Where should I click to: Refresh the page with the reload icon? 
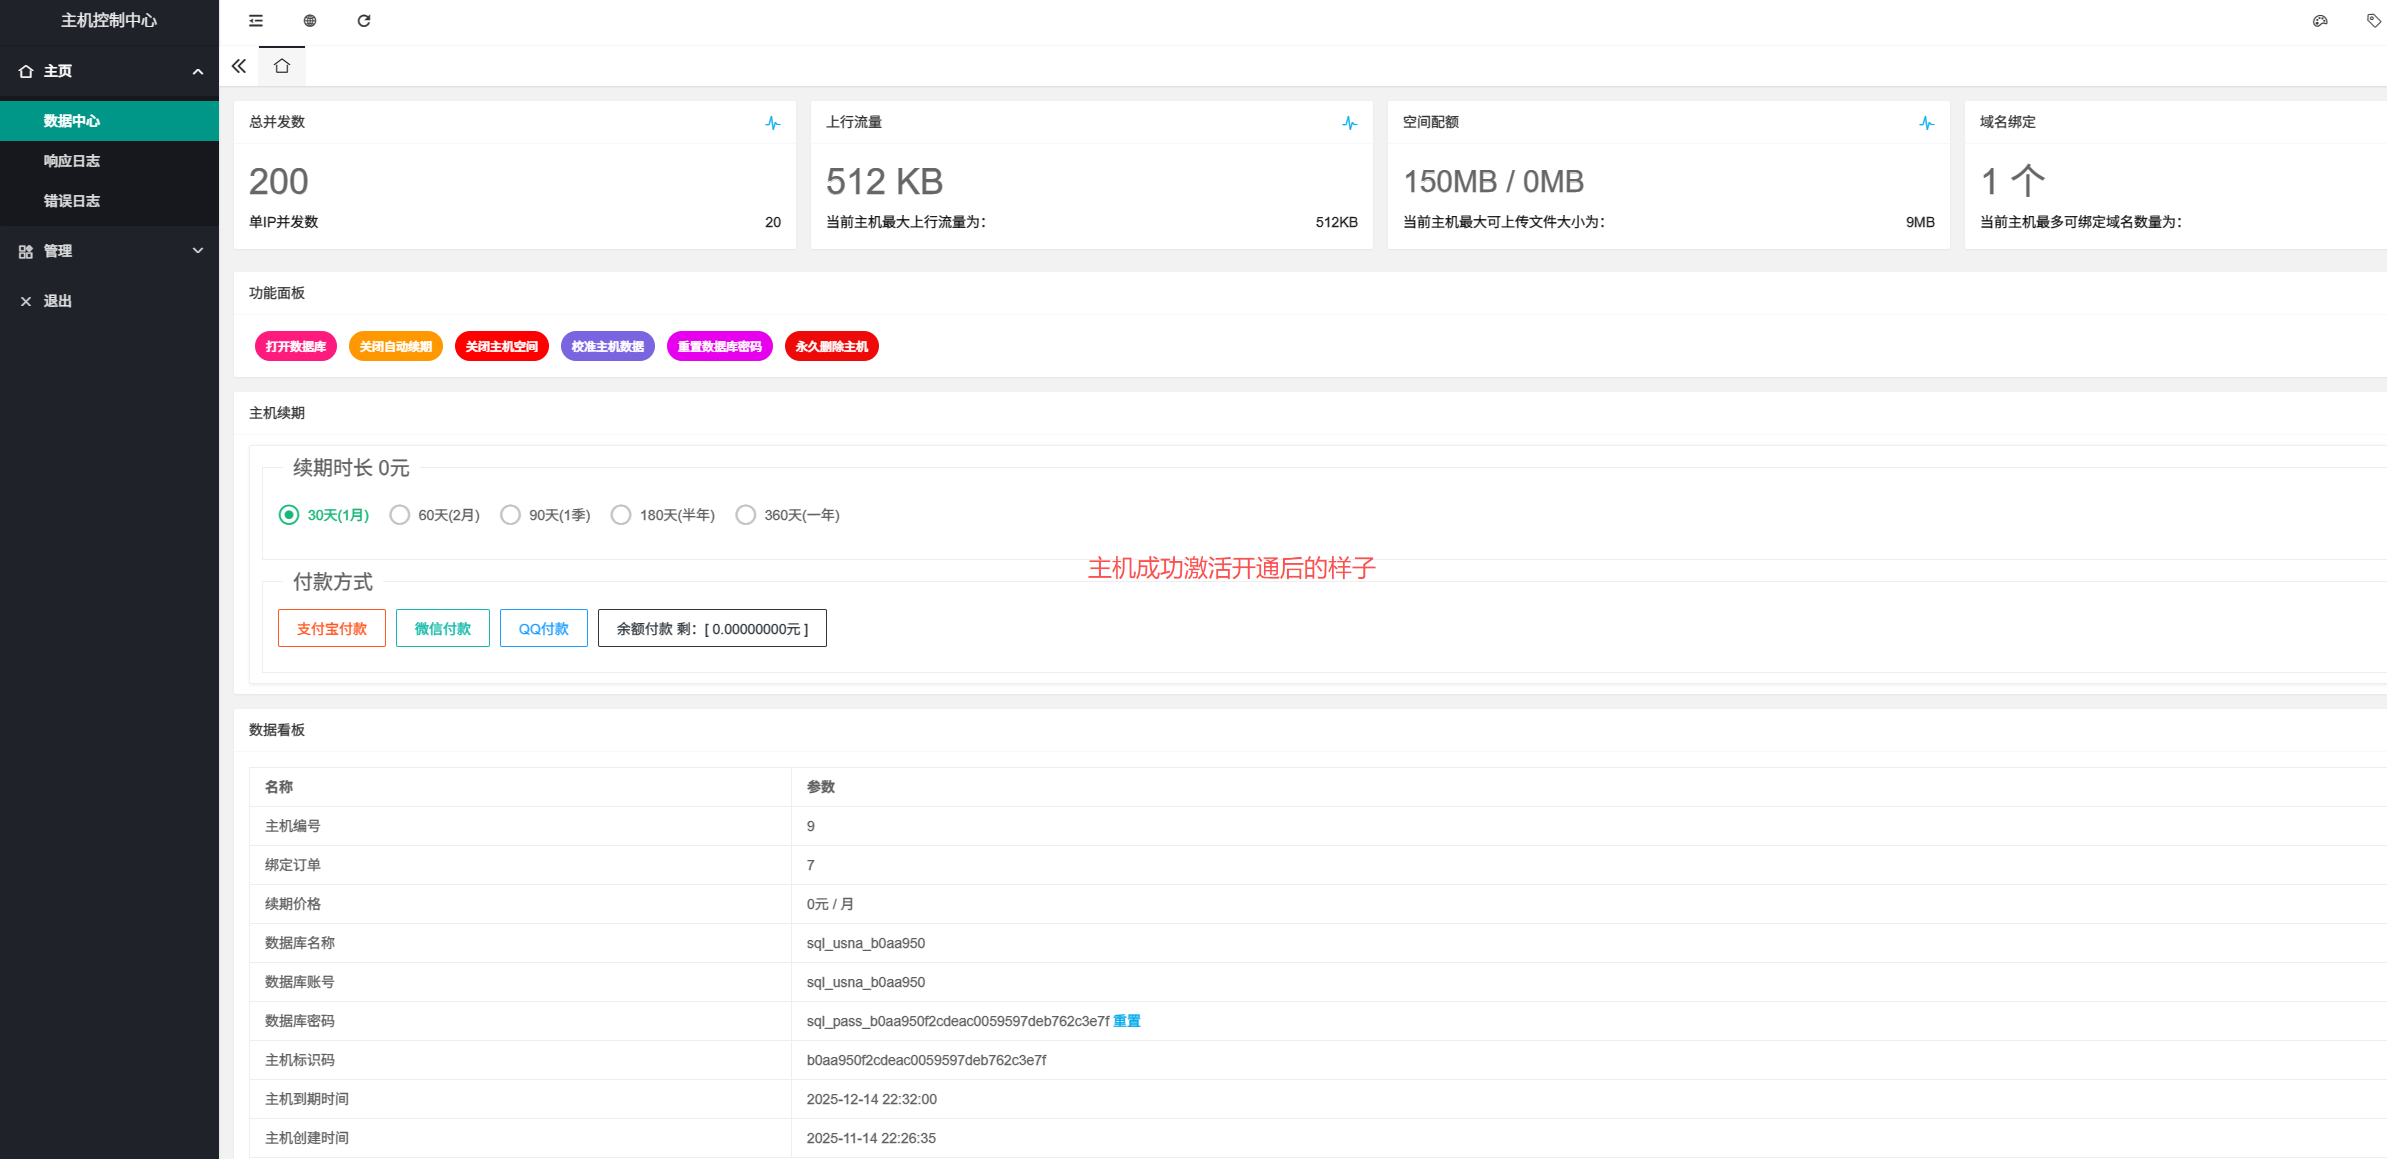tap(364, 20)
